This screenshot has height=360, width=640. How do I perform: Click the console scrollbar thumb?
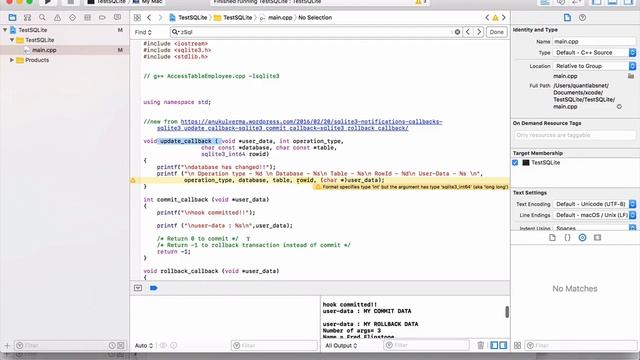507,312
